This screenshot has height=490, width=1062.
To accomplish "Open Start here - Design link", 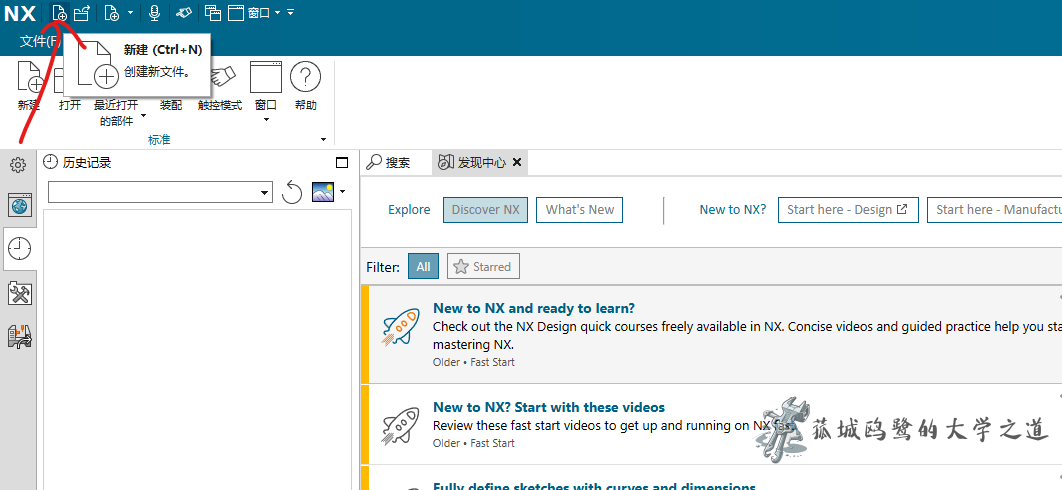I will [x=848, y=210].
